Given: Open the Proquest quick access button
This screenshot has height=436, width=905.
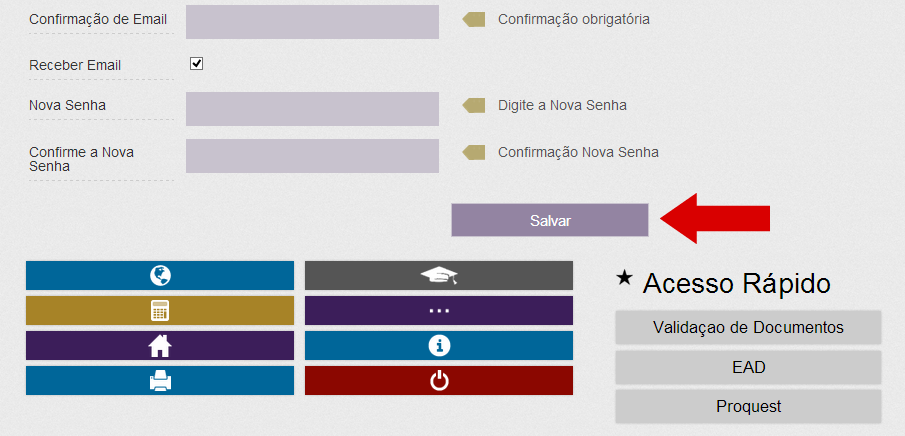Looking at the screenshot, I should coord(748,407).
